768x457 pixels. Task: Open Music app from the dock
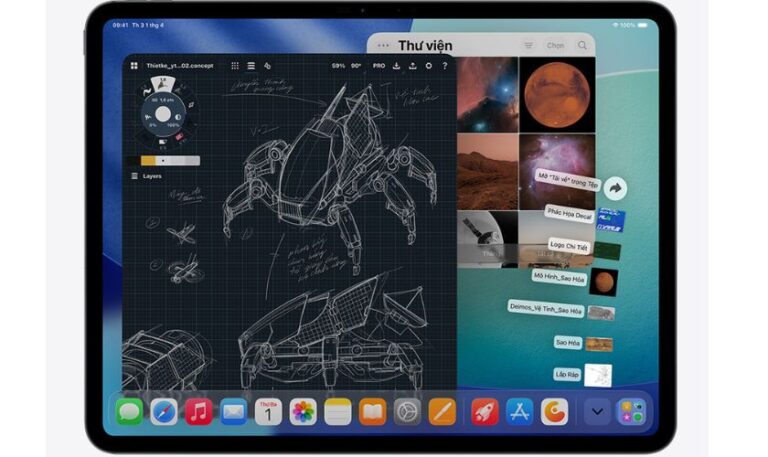(199, 412)
